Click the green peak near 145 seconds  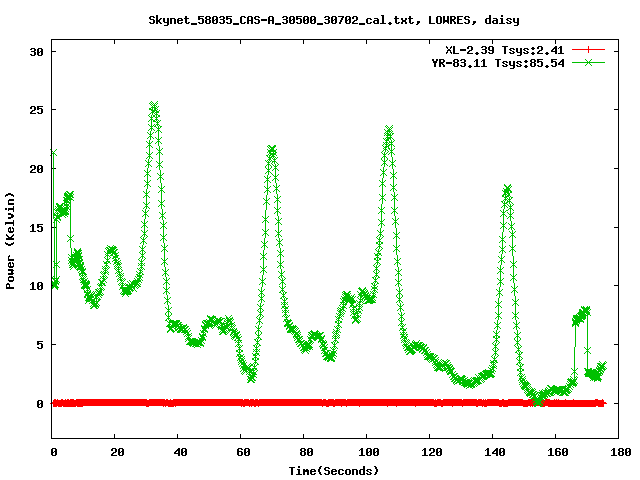click(x=507, y=189)
